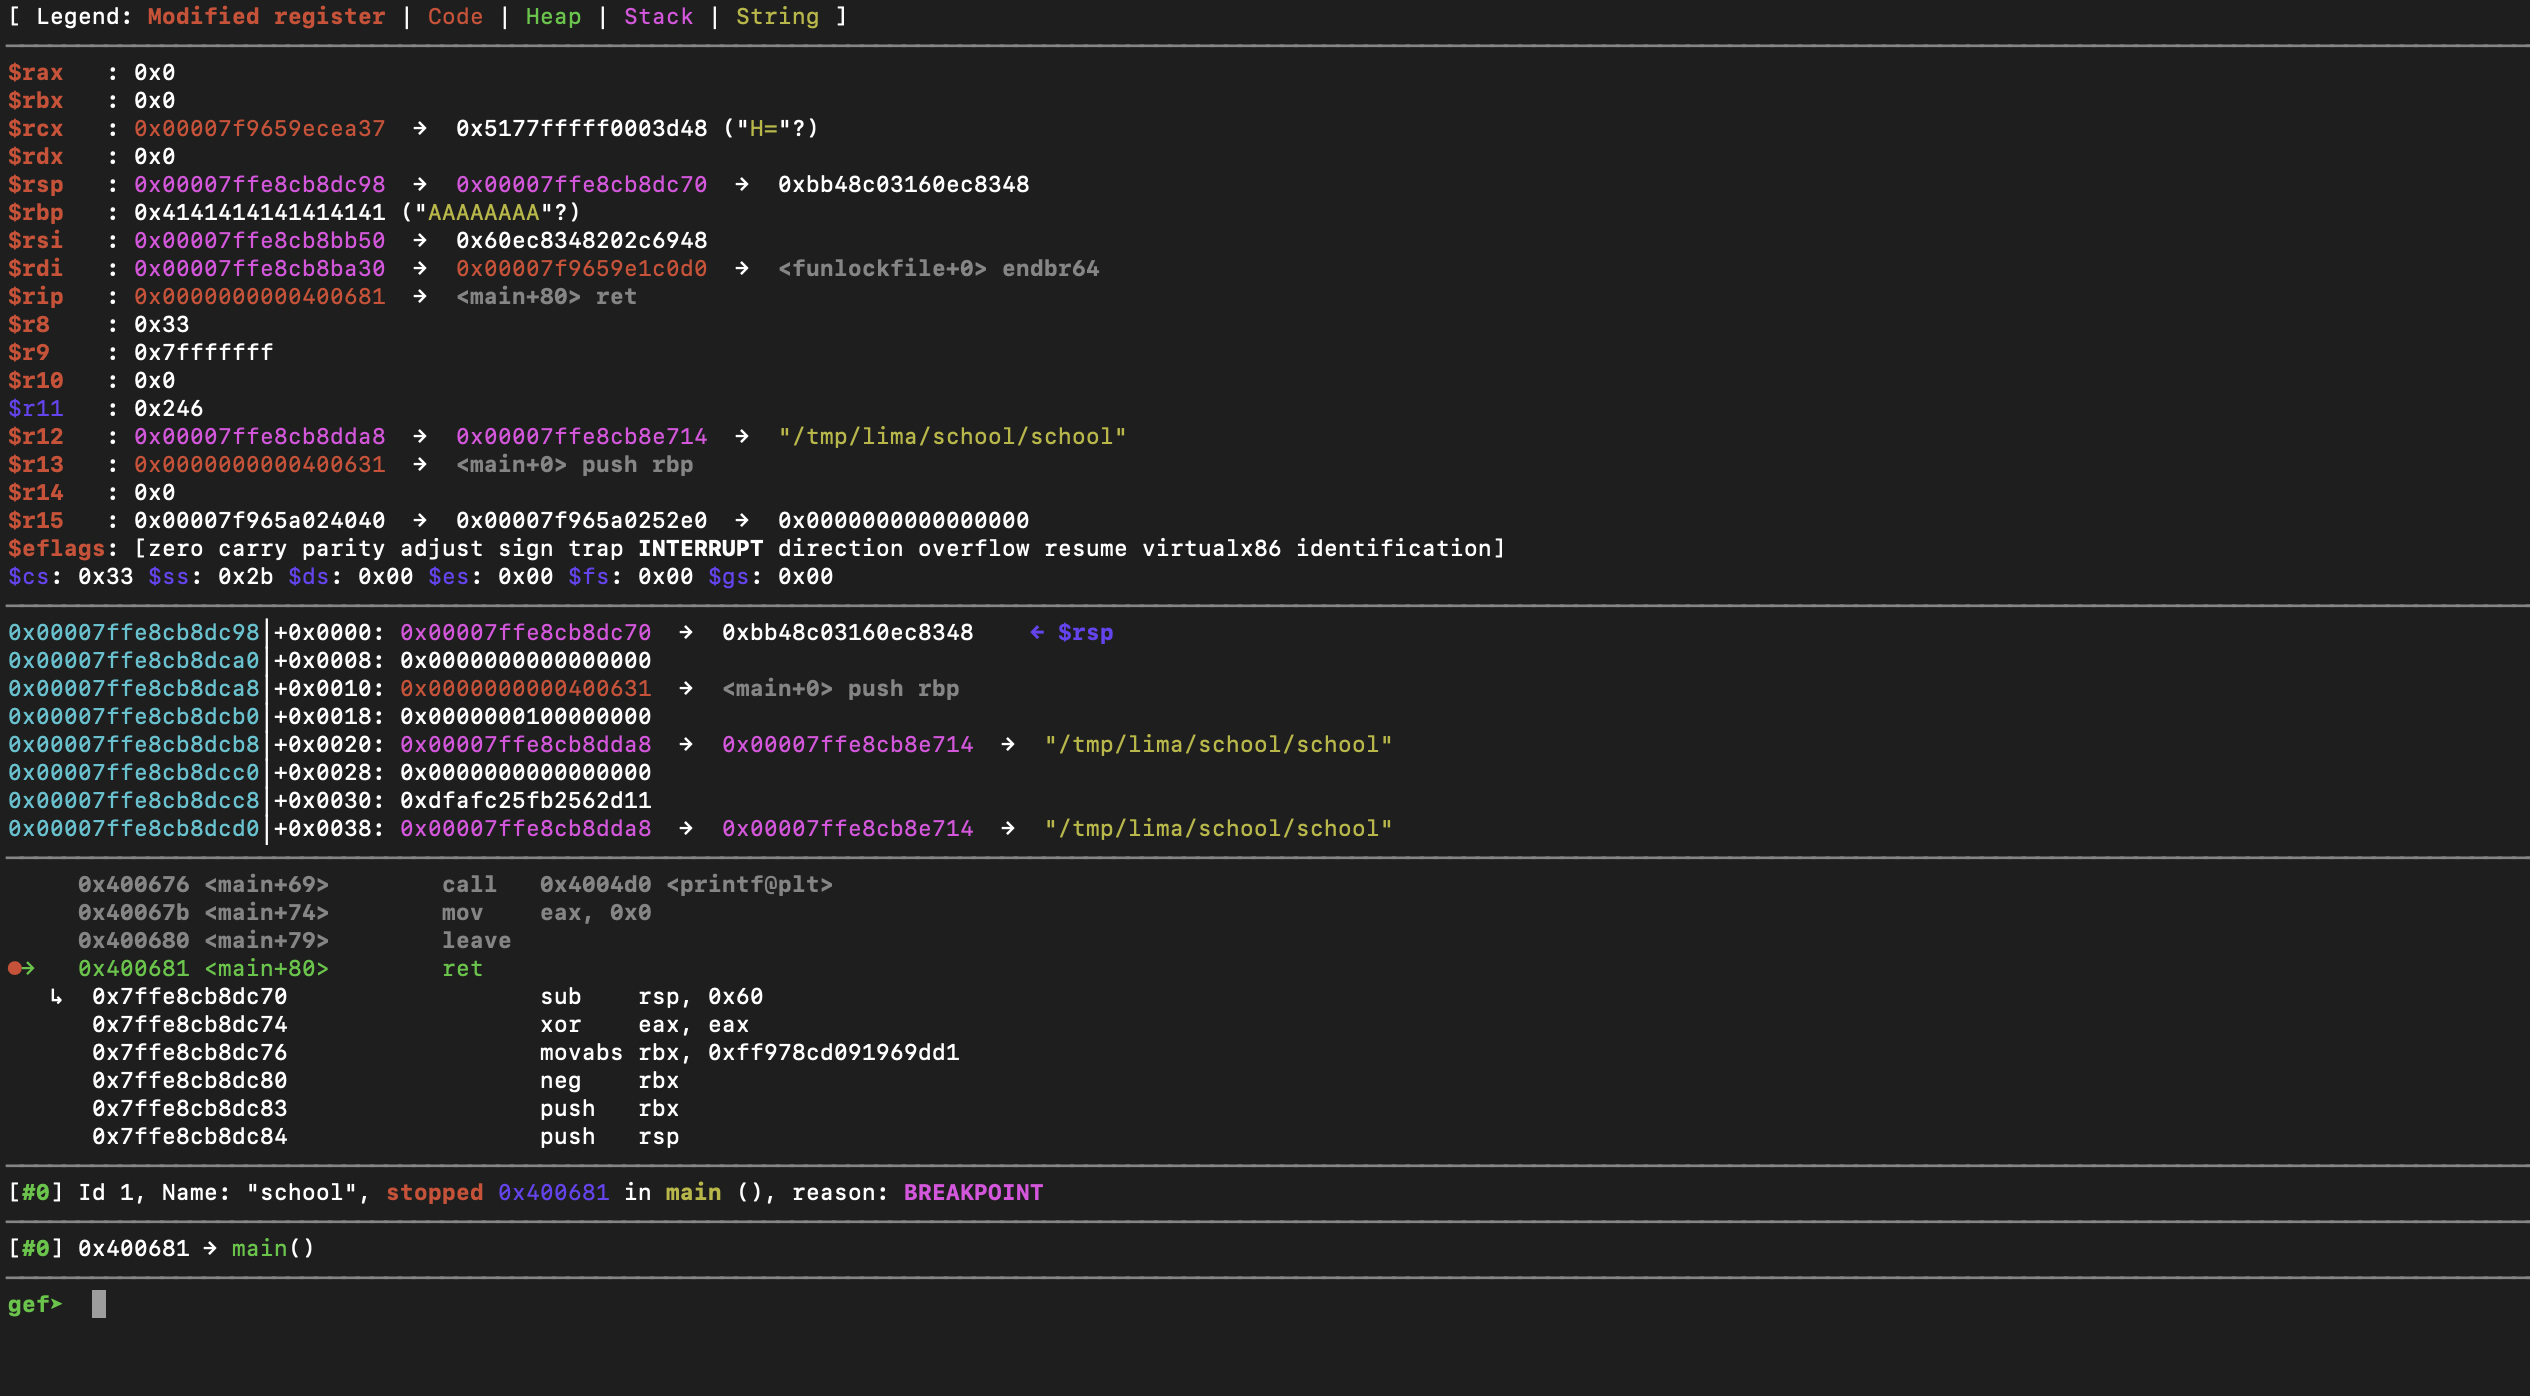Click the stopped address 0x400681 in thread line
Viewport: 2530px width, 1396px height.
pos(553,1193)
